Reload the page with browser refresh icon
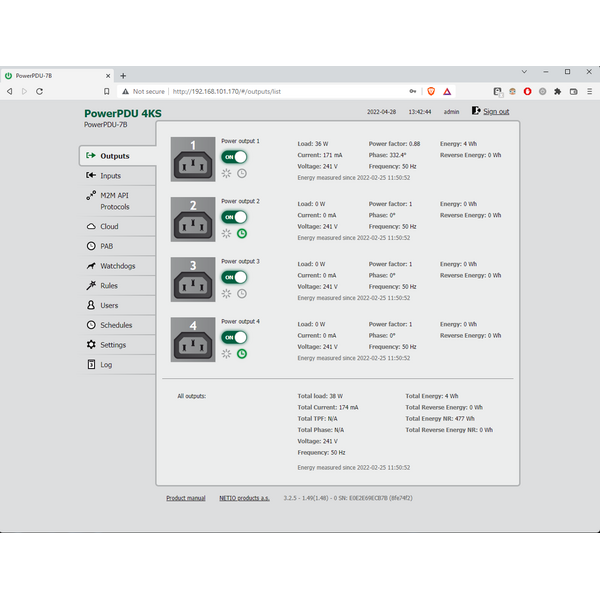 point(39,91)
